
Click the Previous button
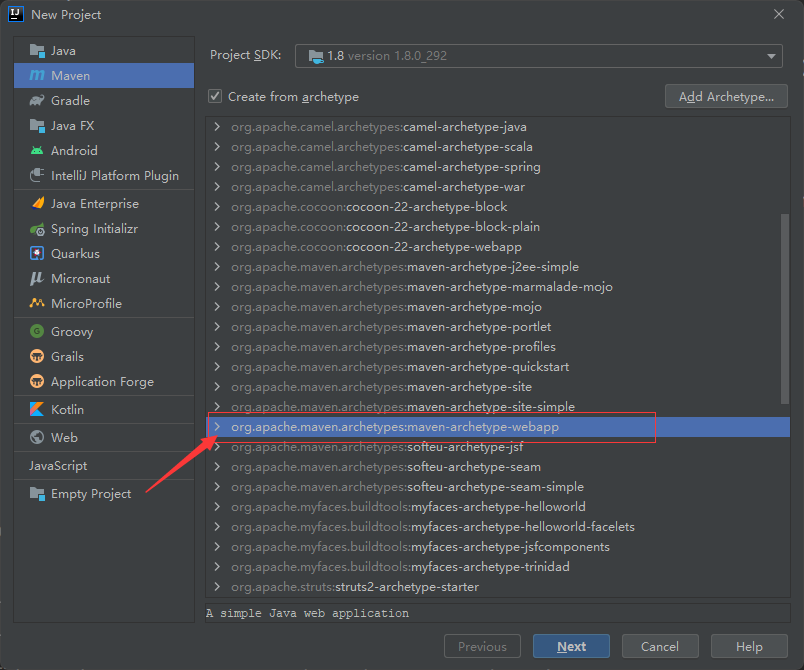click(x=482, y=646)
